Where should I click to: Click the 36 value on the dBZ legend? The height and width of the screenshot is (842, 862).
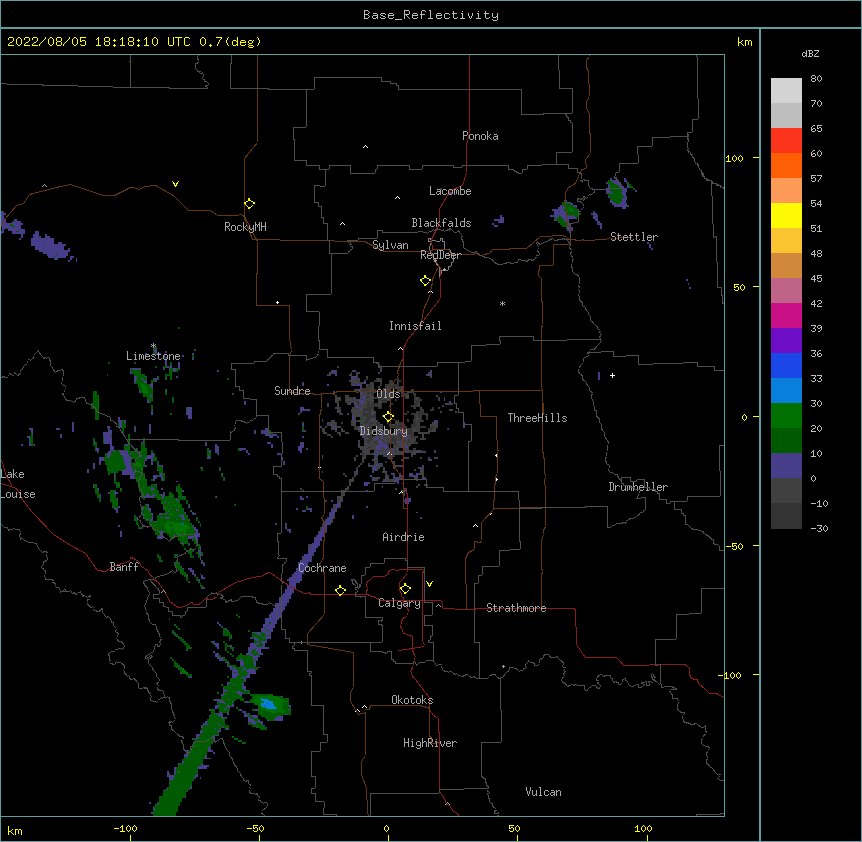(x=816, y=353)
